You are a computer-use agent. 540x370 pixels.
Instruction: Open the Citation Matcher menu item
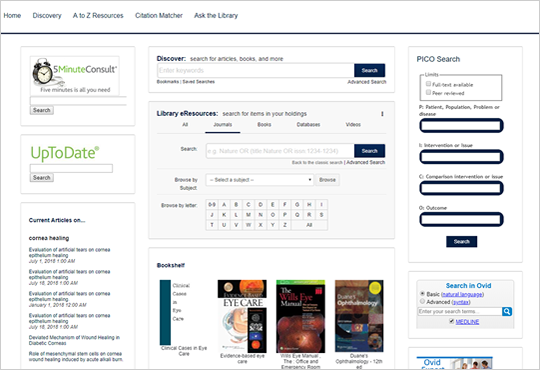point(159,16)
